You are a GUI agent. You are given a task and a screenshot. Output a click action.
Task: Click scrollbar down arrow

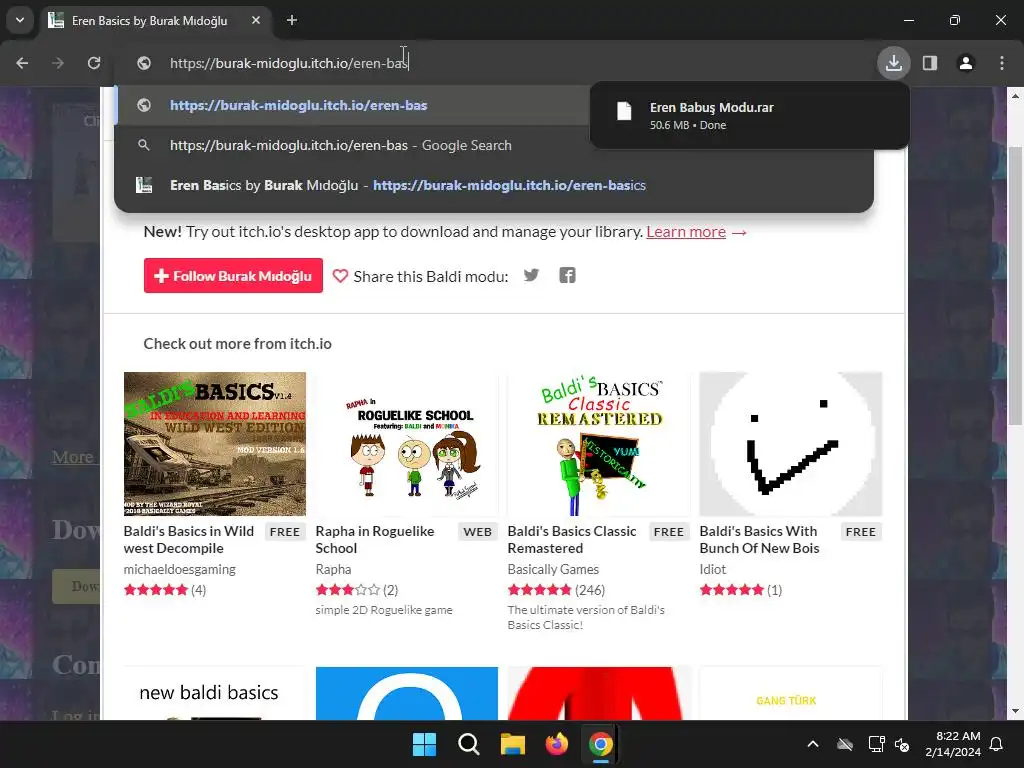pos(1015,711)
